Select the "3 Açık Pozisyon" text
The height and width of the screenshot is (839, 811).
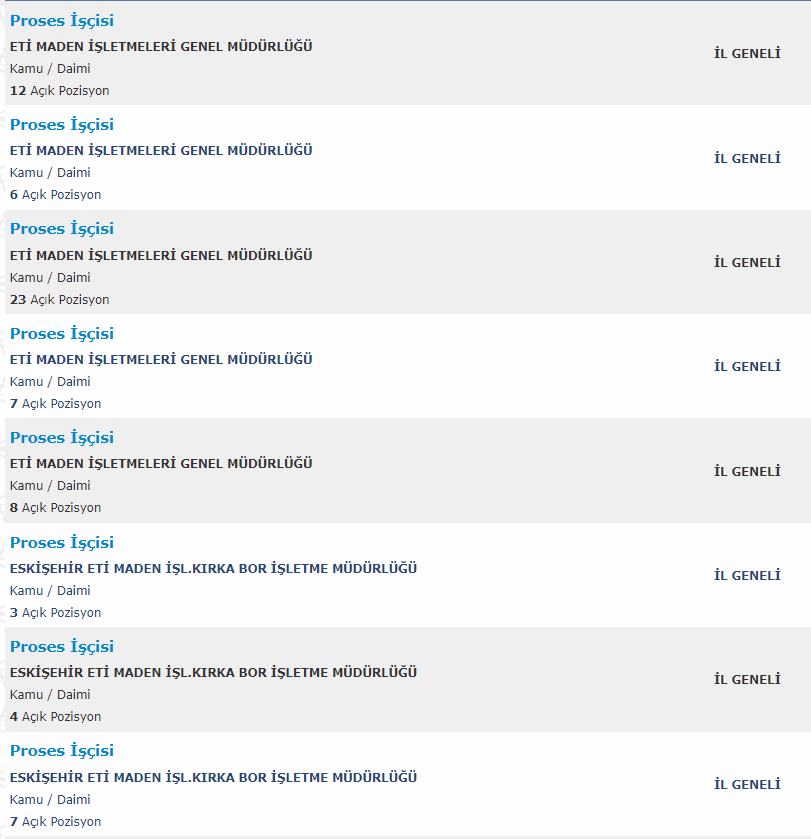tap(55, 613)
